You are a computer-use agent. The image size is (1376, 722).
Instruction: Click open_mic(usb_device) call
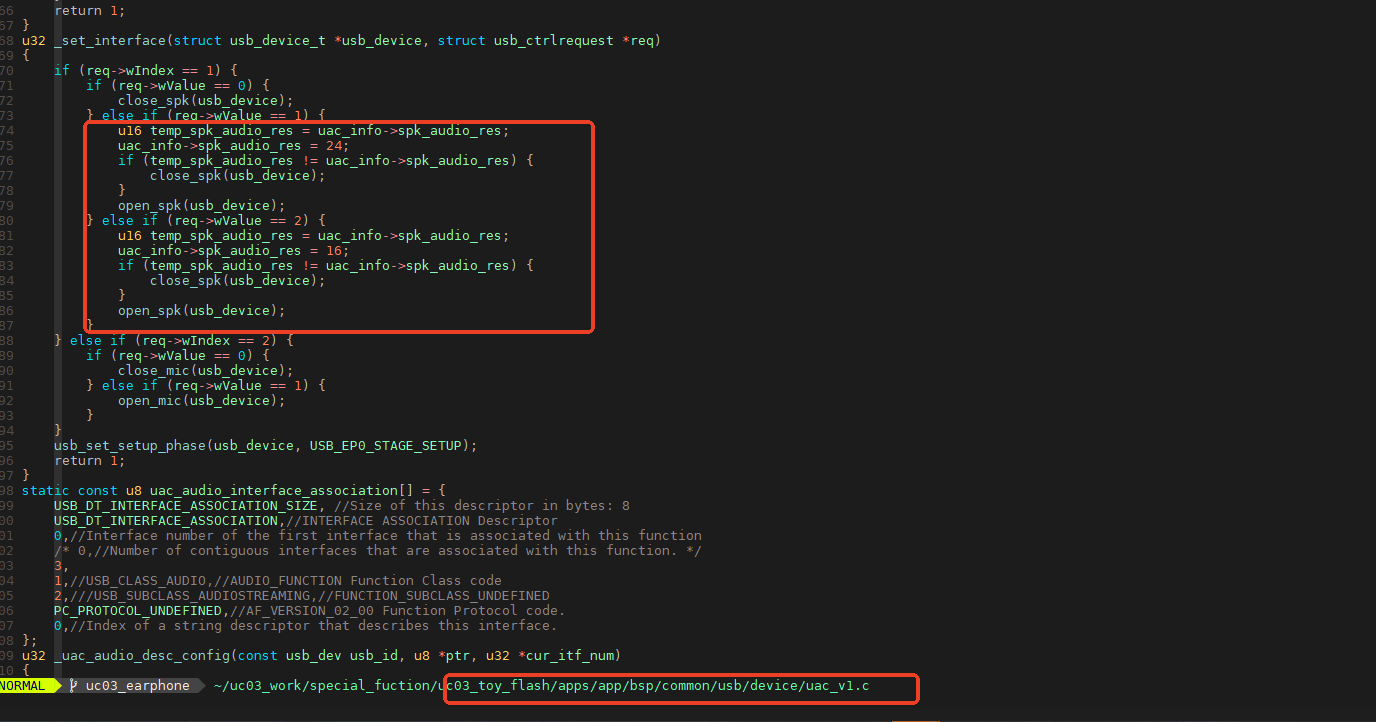coord(201,401)
